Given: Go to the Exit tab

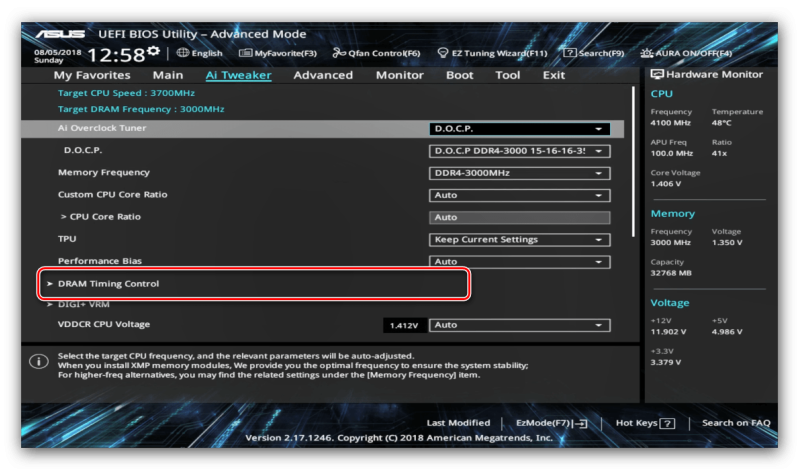Looking at the screenshot, I should pyautogui.click(x=554, y=75).
